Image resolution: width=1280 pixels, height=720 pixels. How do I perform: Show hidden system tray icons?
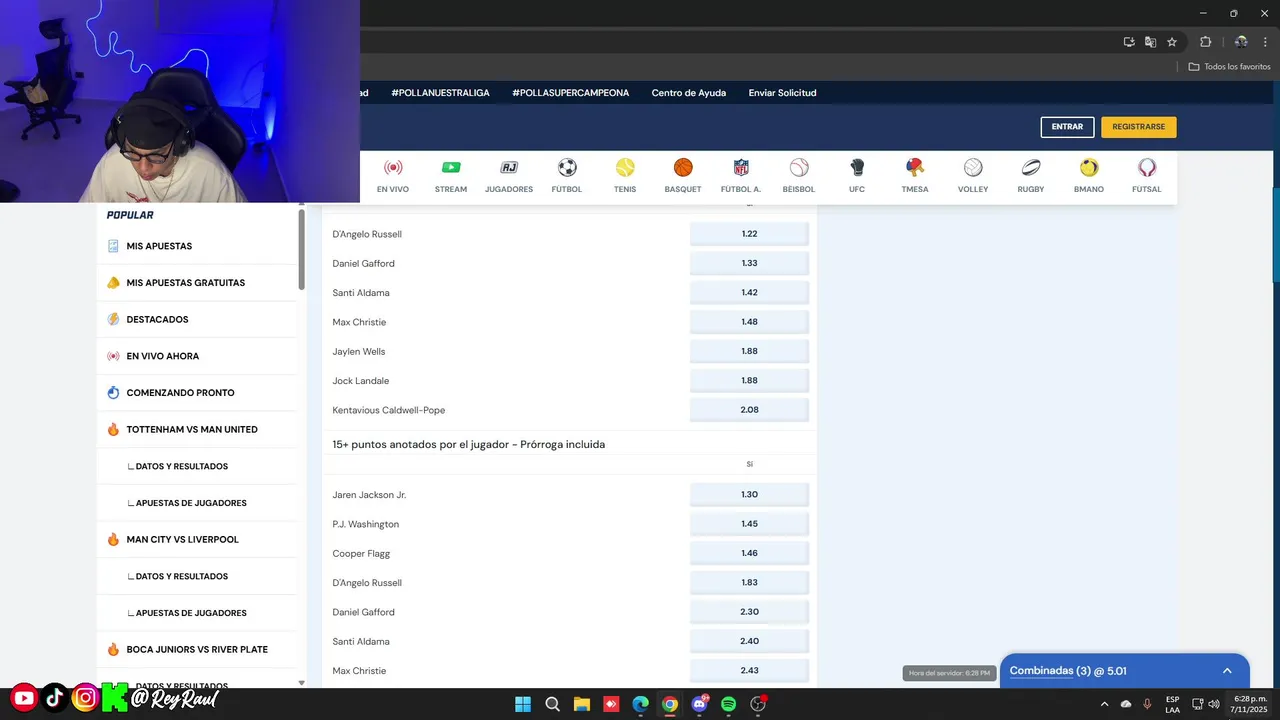coord(1104,704)
